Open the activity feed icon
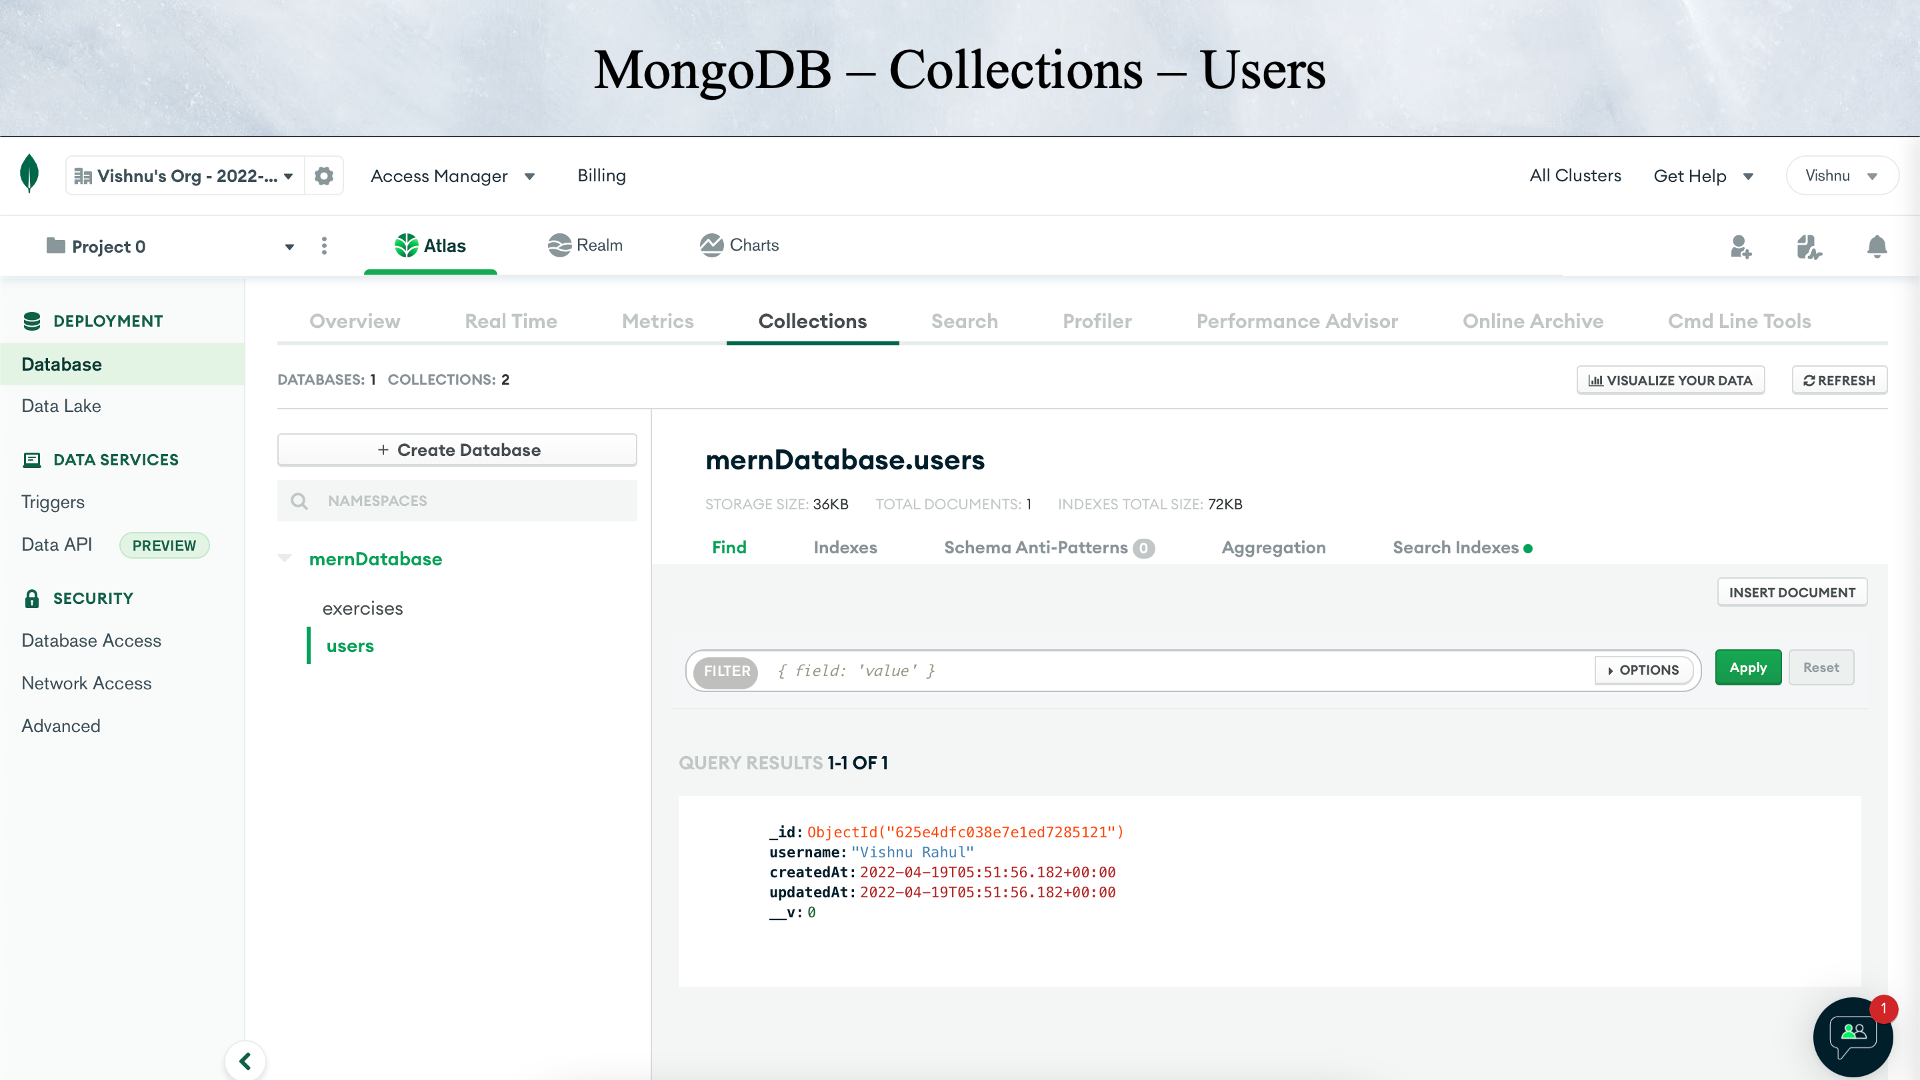Screen dimensions: 1920x1080 (x=1808, y=246)
